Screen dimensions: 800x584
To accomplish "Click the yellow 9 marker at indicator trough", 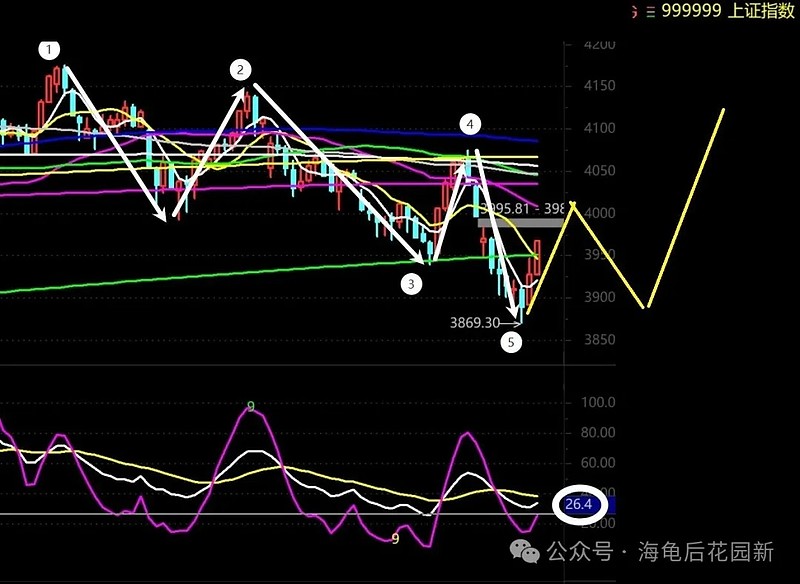I will [x=395, y=539].
